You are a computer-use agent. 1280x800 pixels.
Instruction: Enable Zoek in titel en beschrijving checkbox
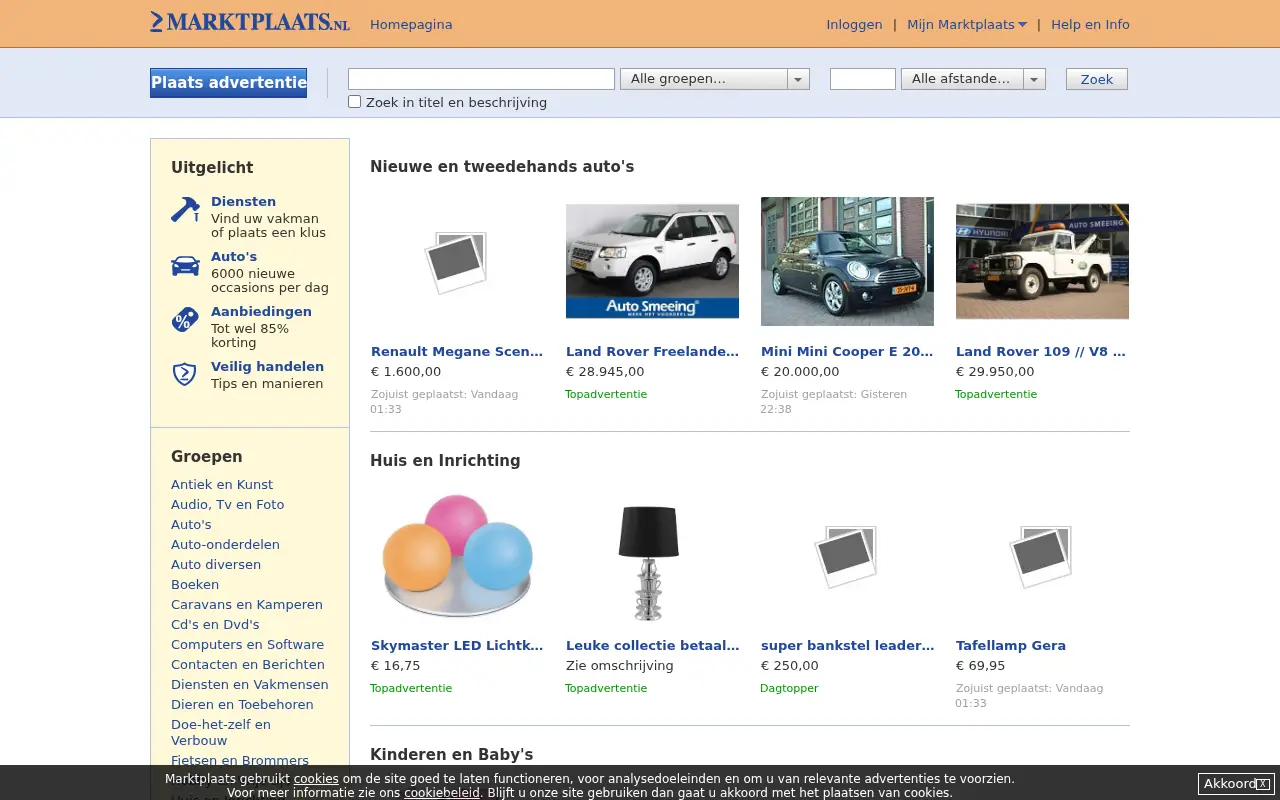point(354,101)
